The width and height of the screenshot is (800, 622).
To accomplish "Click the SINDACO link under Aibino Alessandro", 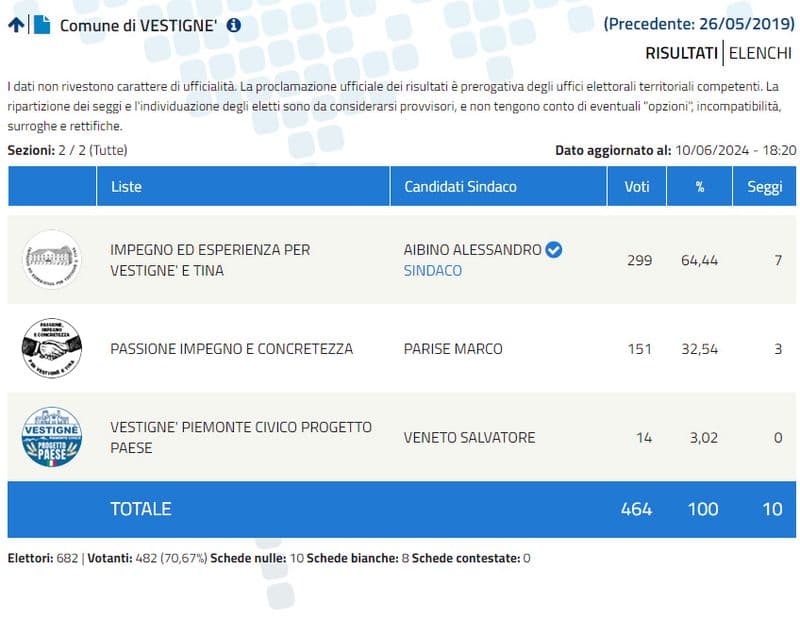I will pyautogui.click(x=432, y=270).
